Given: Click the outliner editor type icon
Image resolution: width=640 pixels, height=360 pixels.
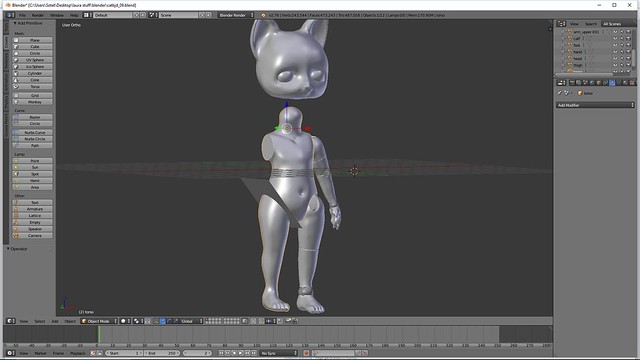Looking at the screenshot, I should coord(561,24).
